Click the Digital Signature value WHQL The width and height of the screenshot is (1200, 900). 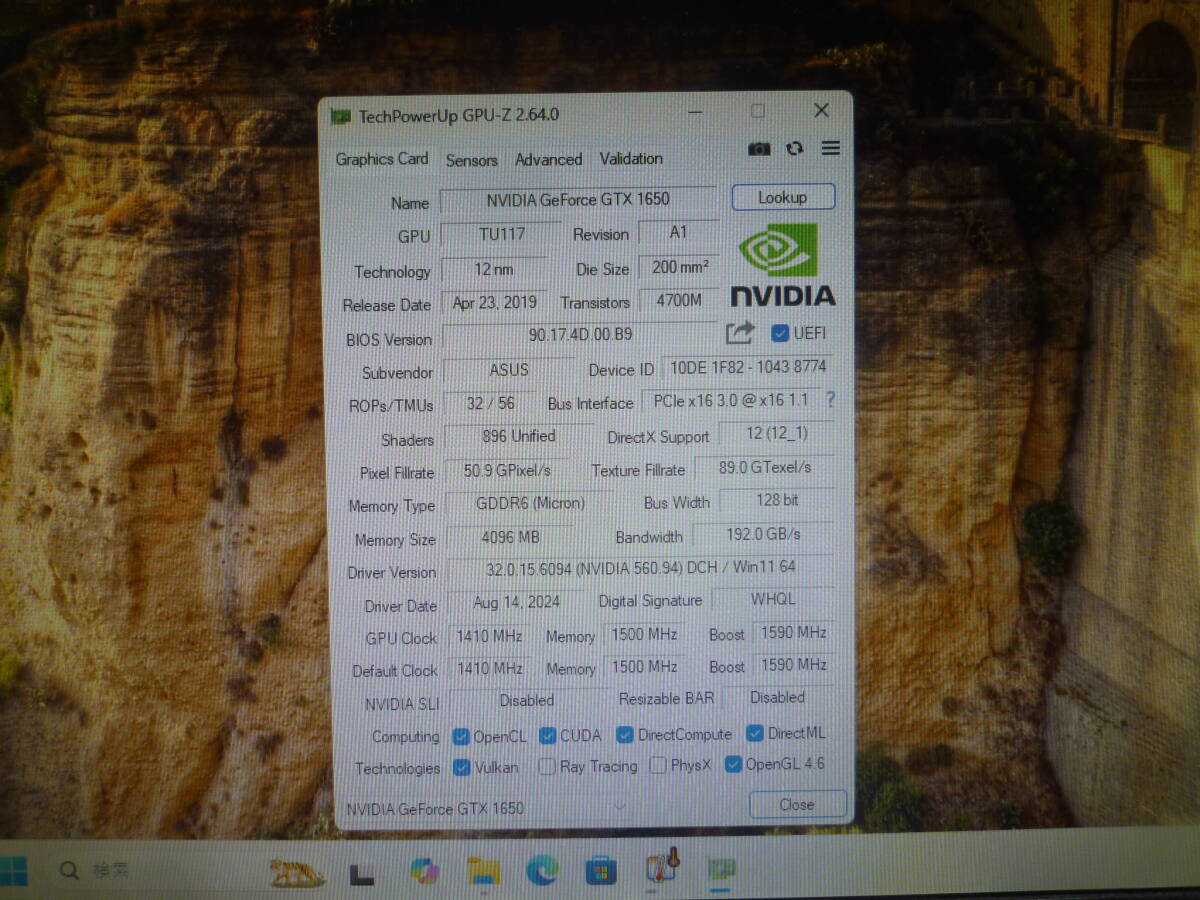tap(773, 599)
